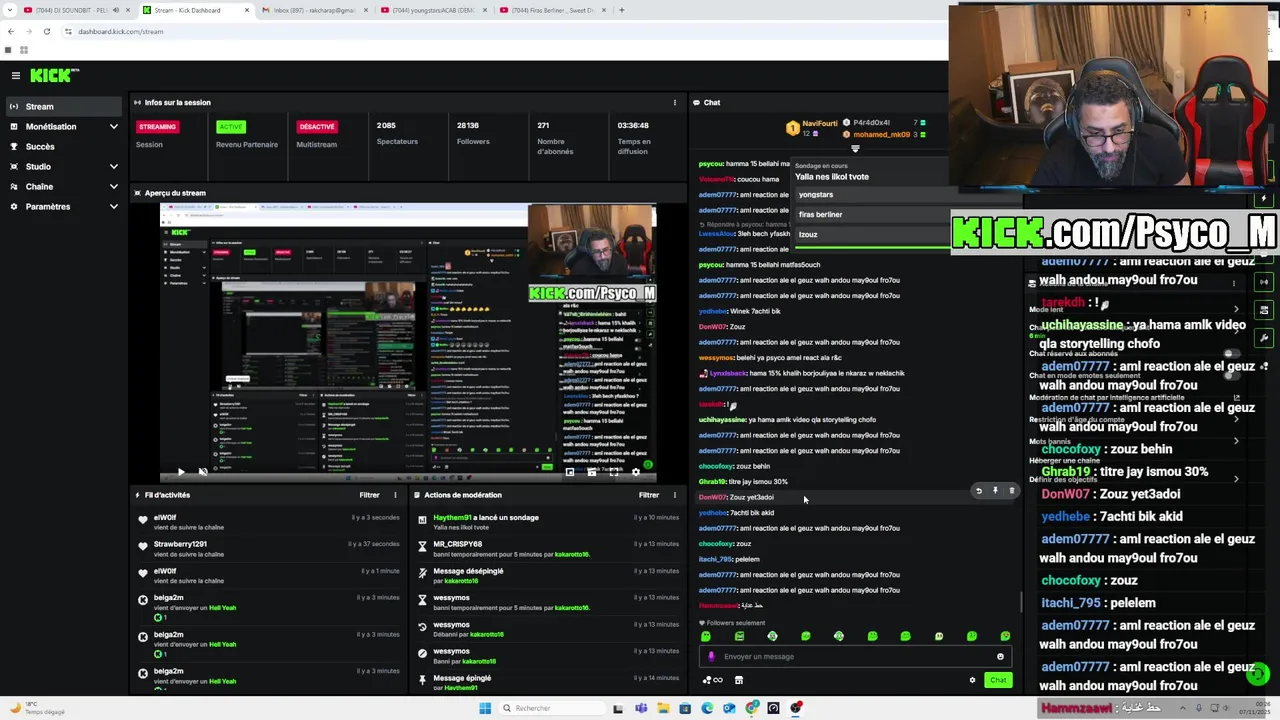1280x720 pixels.
Task: Select the first green emote under Followers seulement
Action: 706,636
